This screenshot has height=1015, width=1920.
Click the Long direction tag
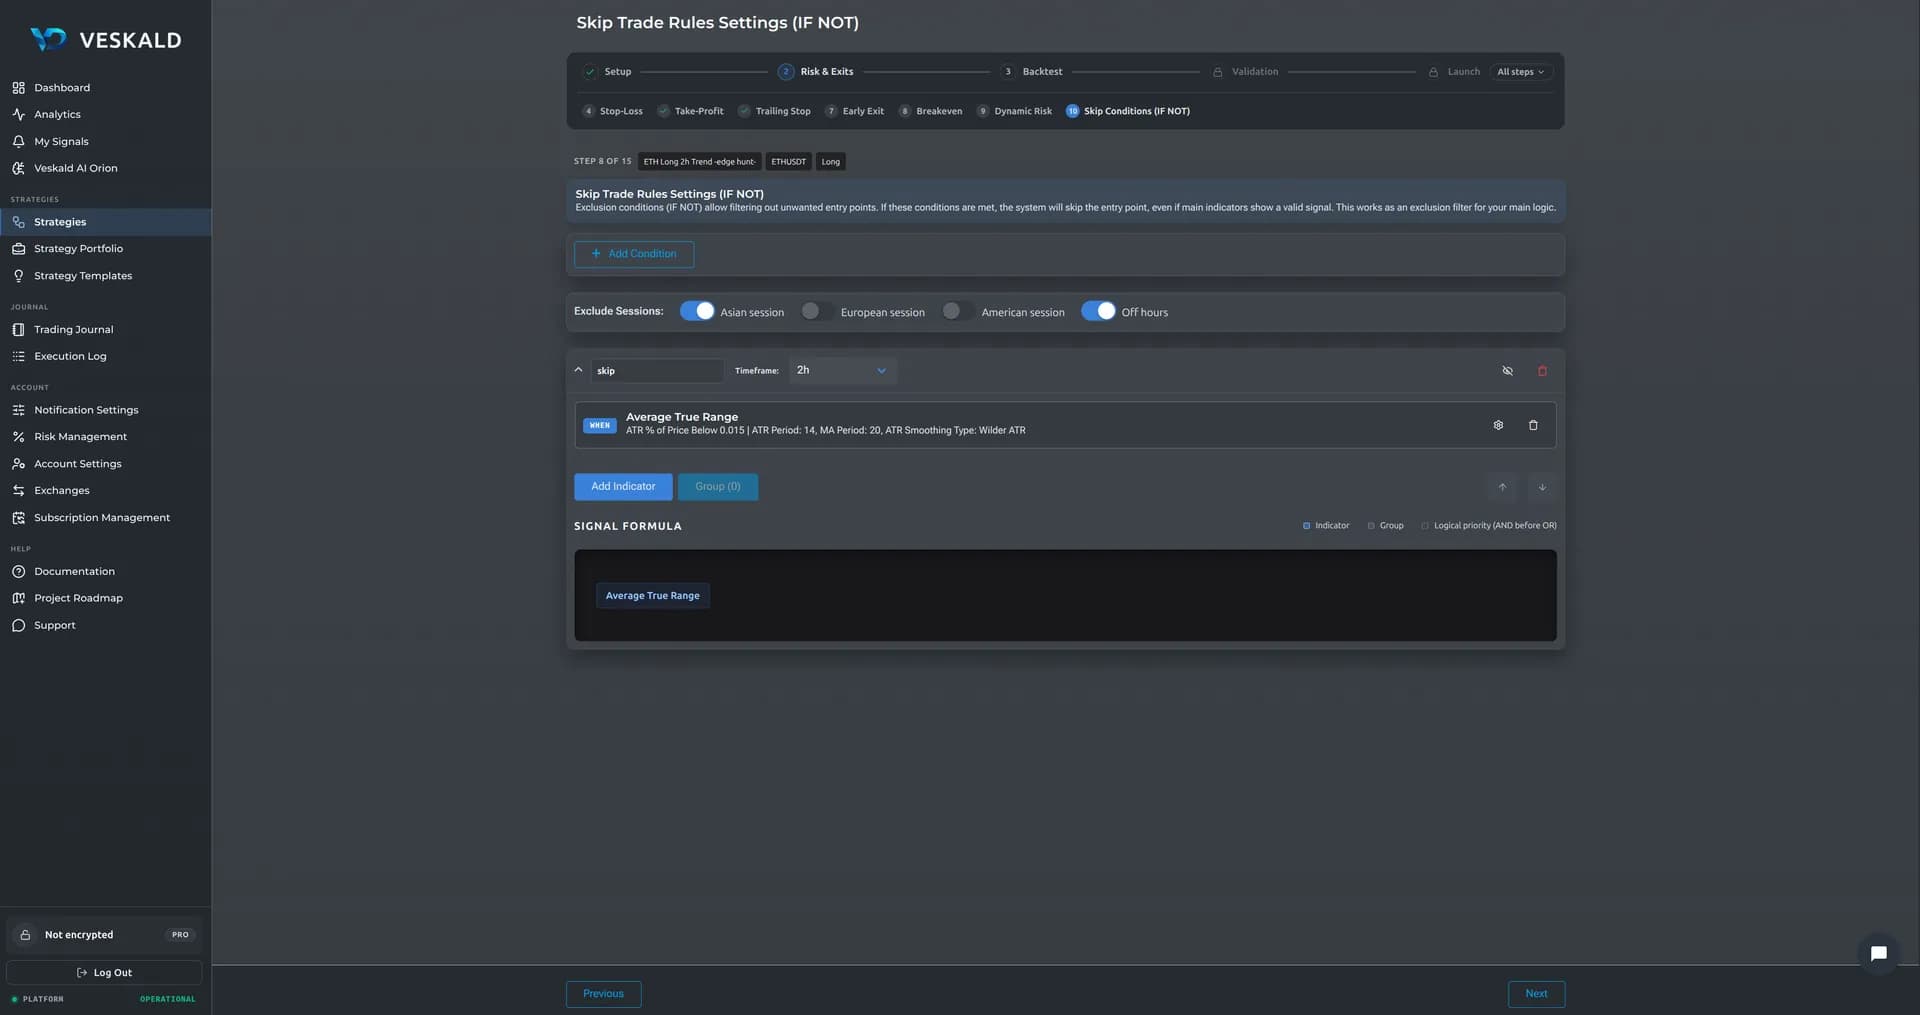831,162
